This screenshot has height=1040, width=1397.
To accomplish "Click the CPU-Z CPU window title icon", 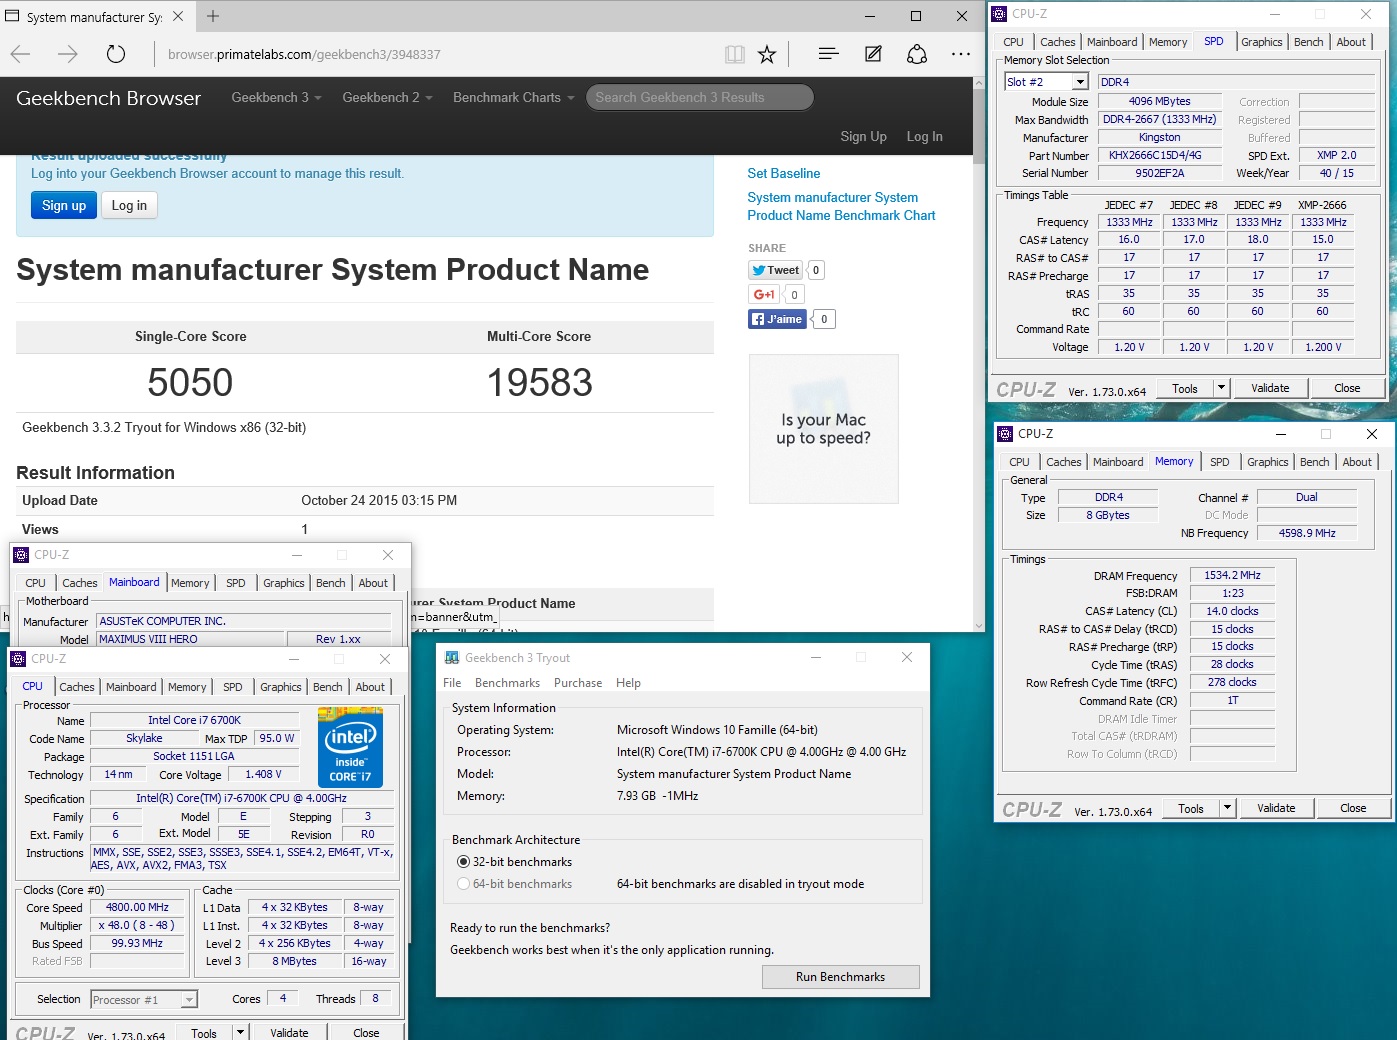I will [18, 659].
